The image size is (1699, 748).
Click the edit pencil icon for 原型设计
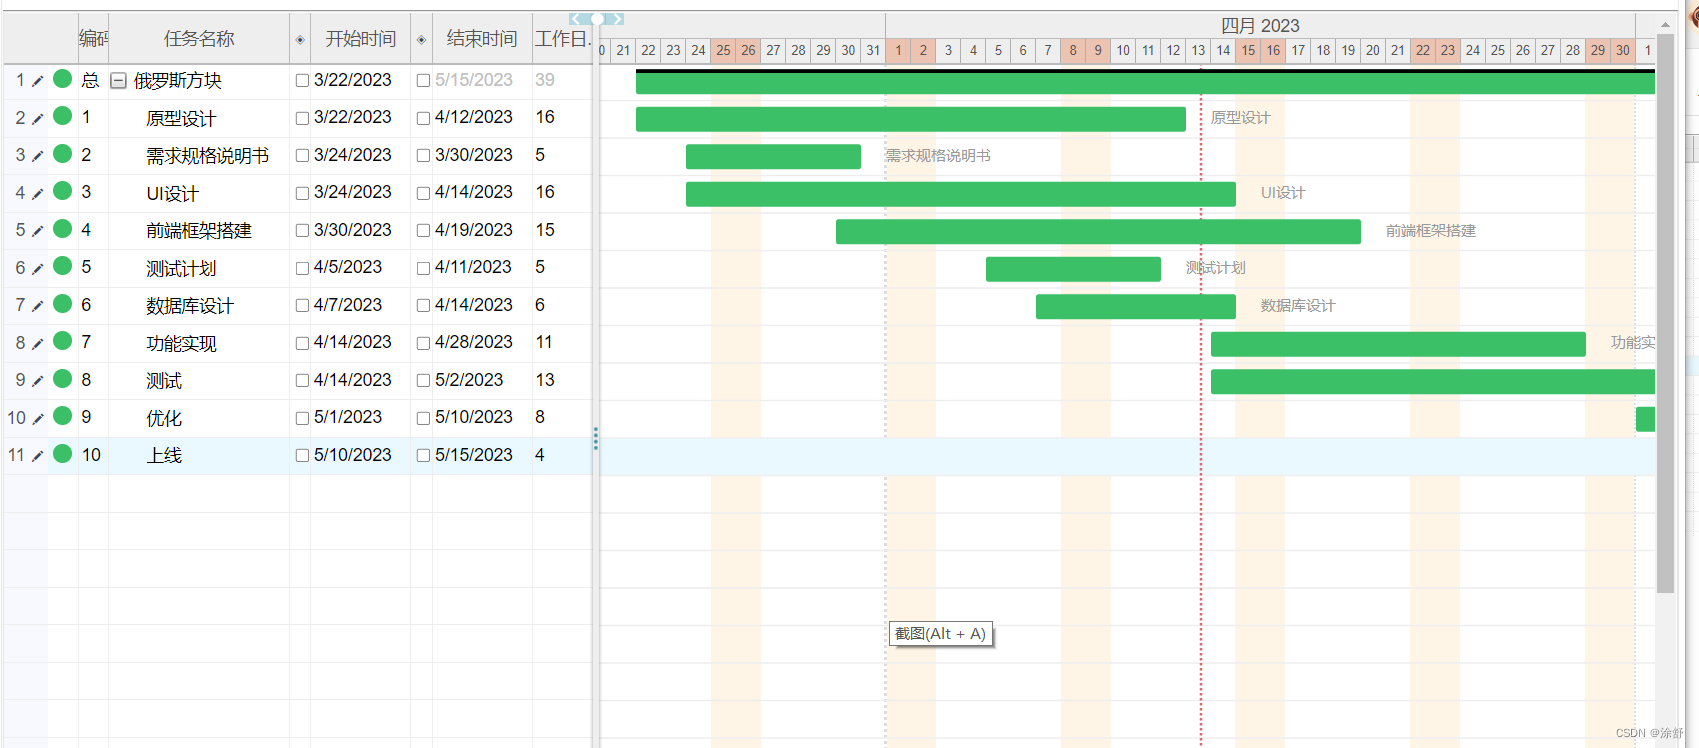(x=38, y=119)
